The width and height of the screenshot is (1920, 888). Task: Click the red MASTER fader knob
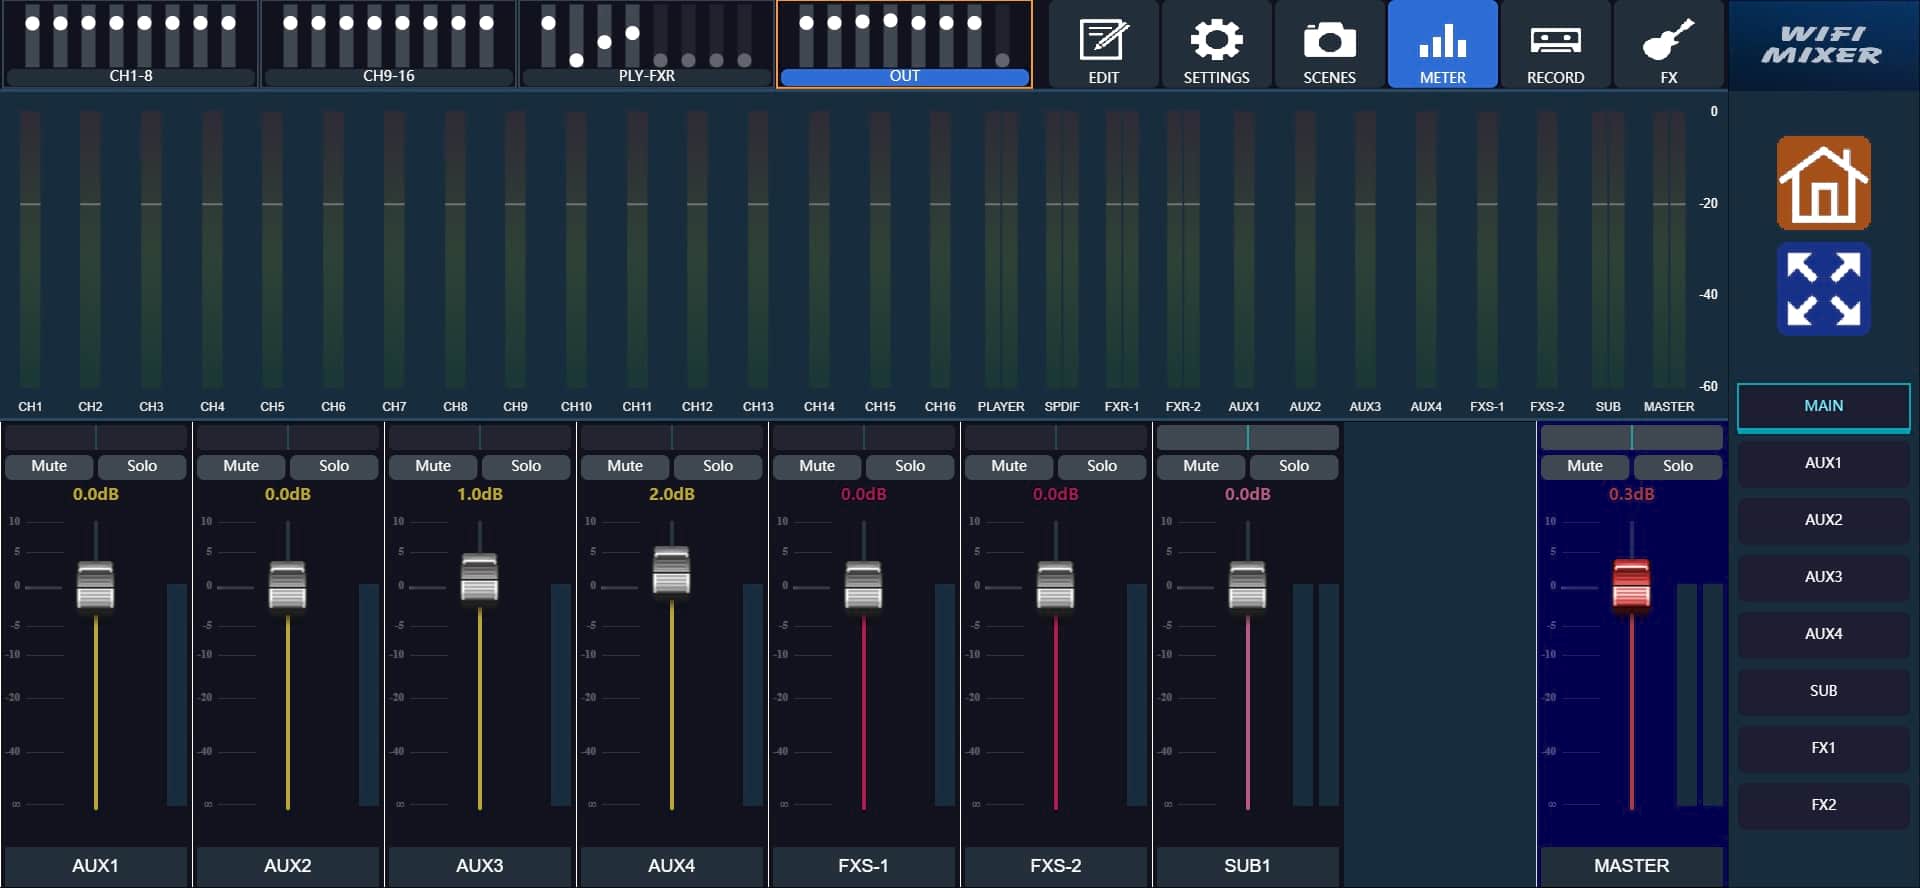[1632, 584]
